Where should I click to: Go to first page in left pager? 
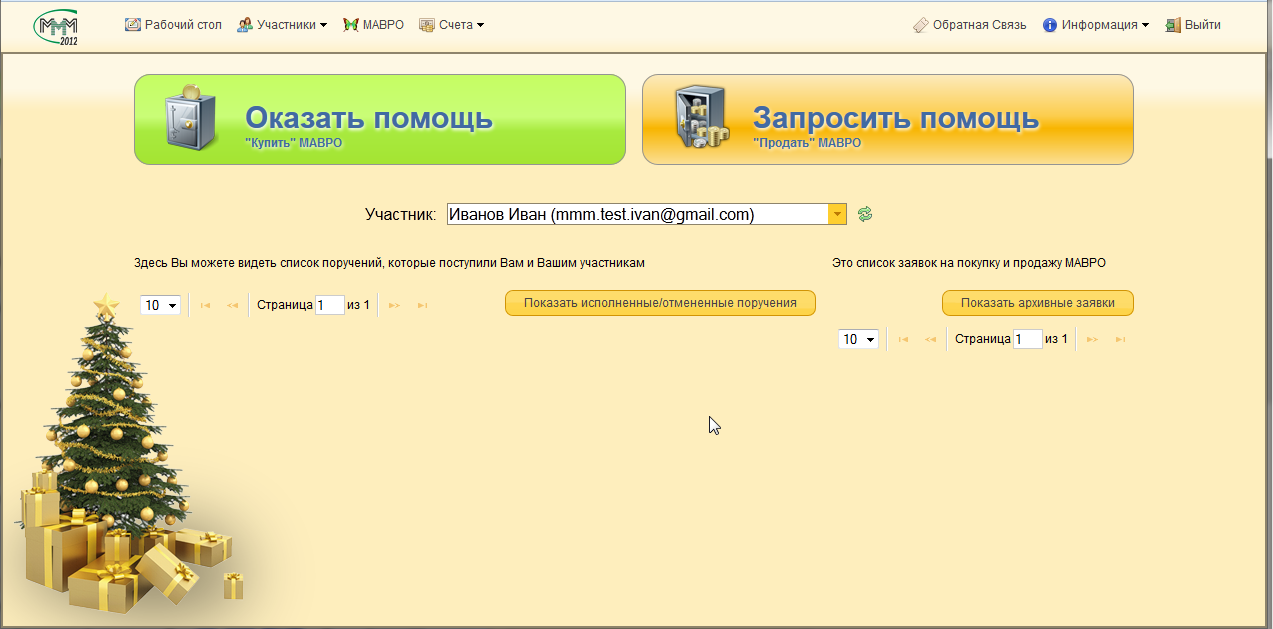pyautogui.click(x=205, y=305)
